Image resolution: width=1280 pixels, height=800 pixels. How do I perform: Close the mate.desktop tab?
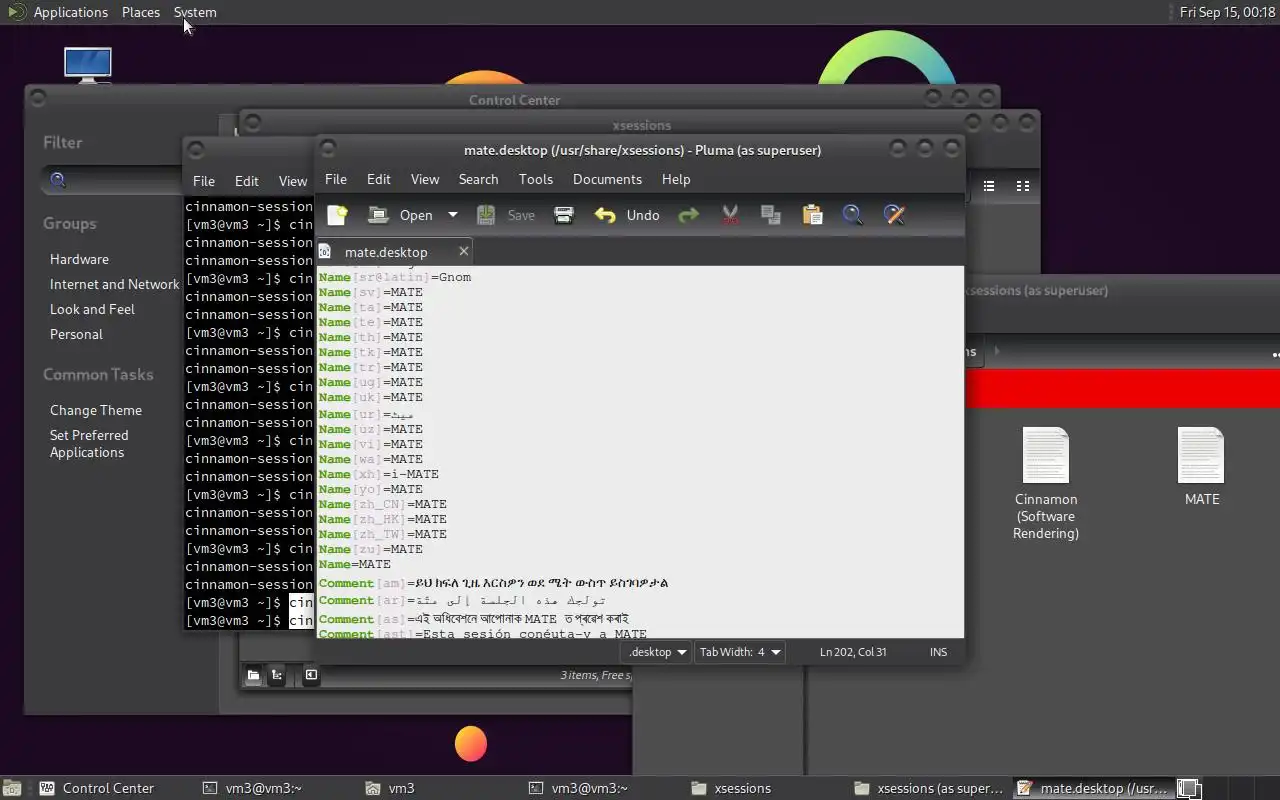[463, 251]
